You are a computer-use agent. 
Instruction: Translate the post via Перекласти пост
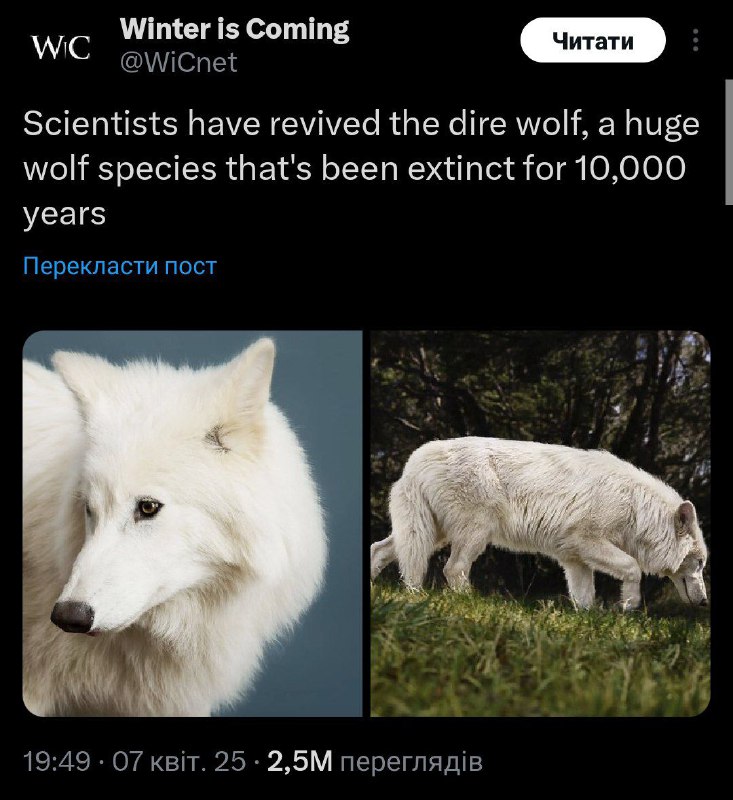tap(120, 266)
